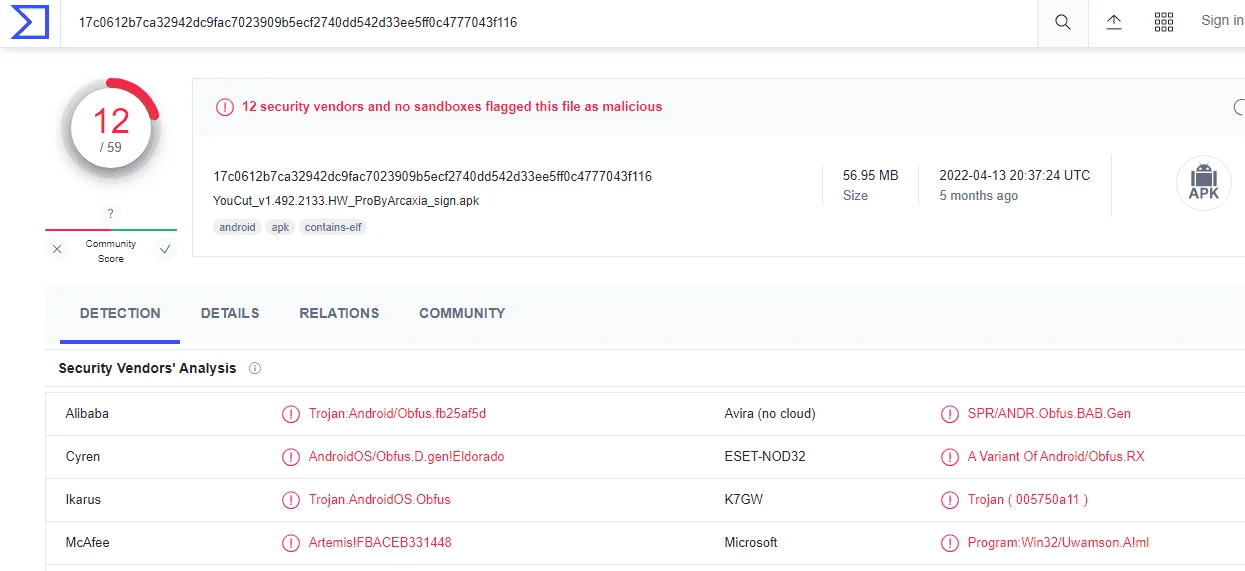This screenshot has height=571, width=1245.
Task: Click the Cyren vendor name
Action: [x=83, y=456]
